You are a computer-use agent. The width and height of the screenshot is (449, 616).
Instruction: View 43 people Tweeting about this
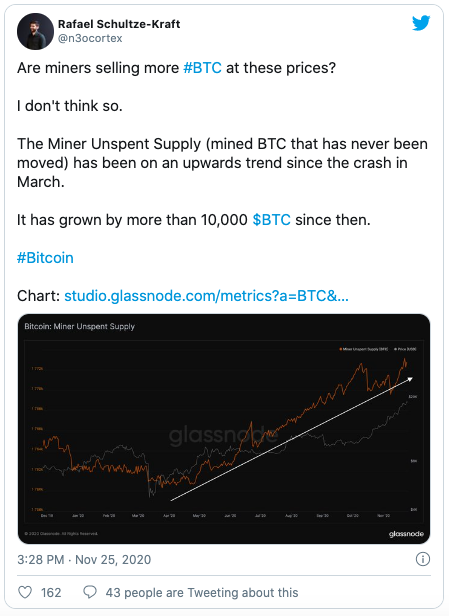click(202, 592)
